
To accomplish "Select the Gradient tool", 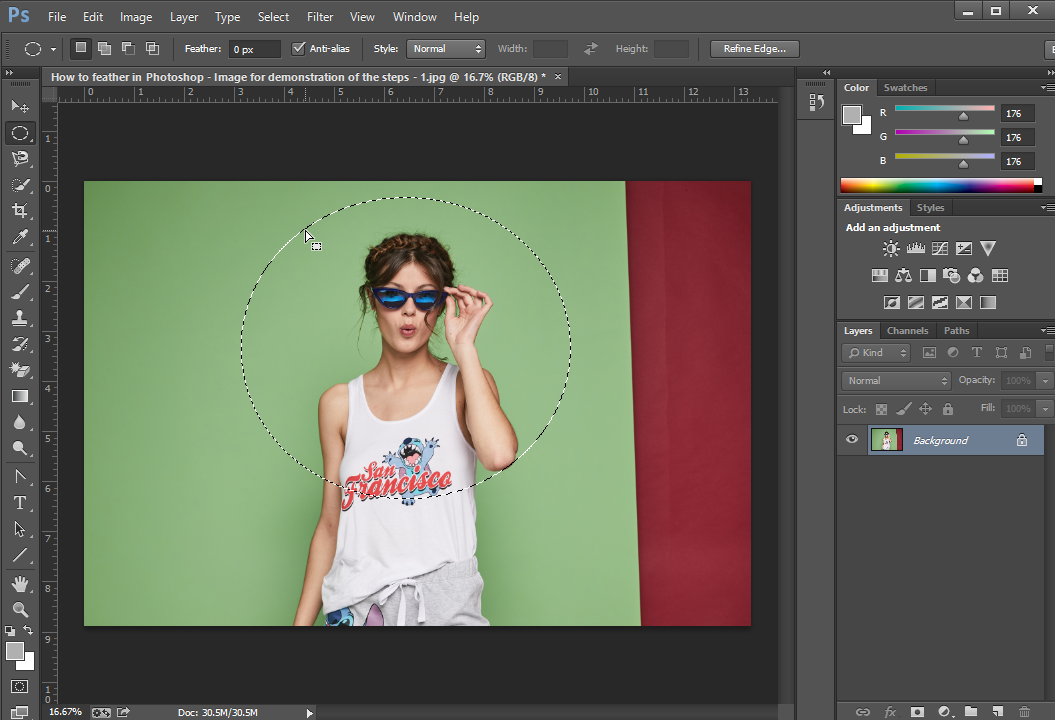I will (21, 395).
